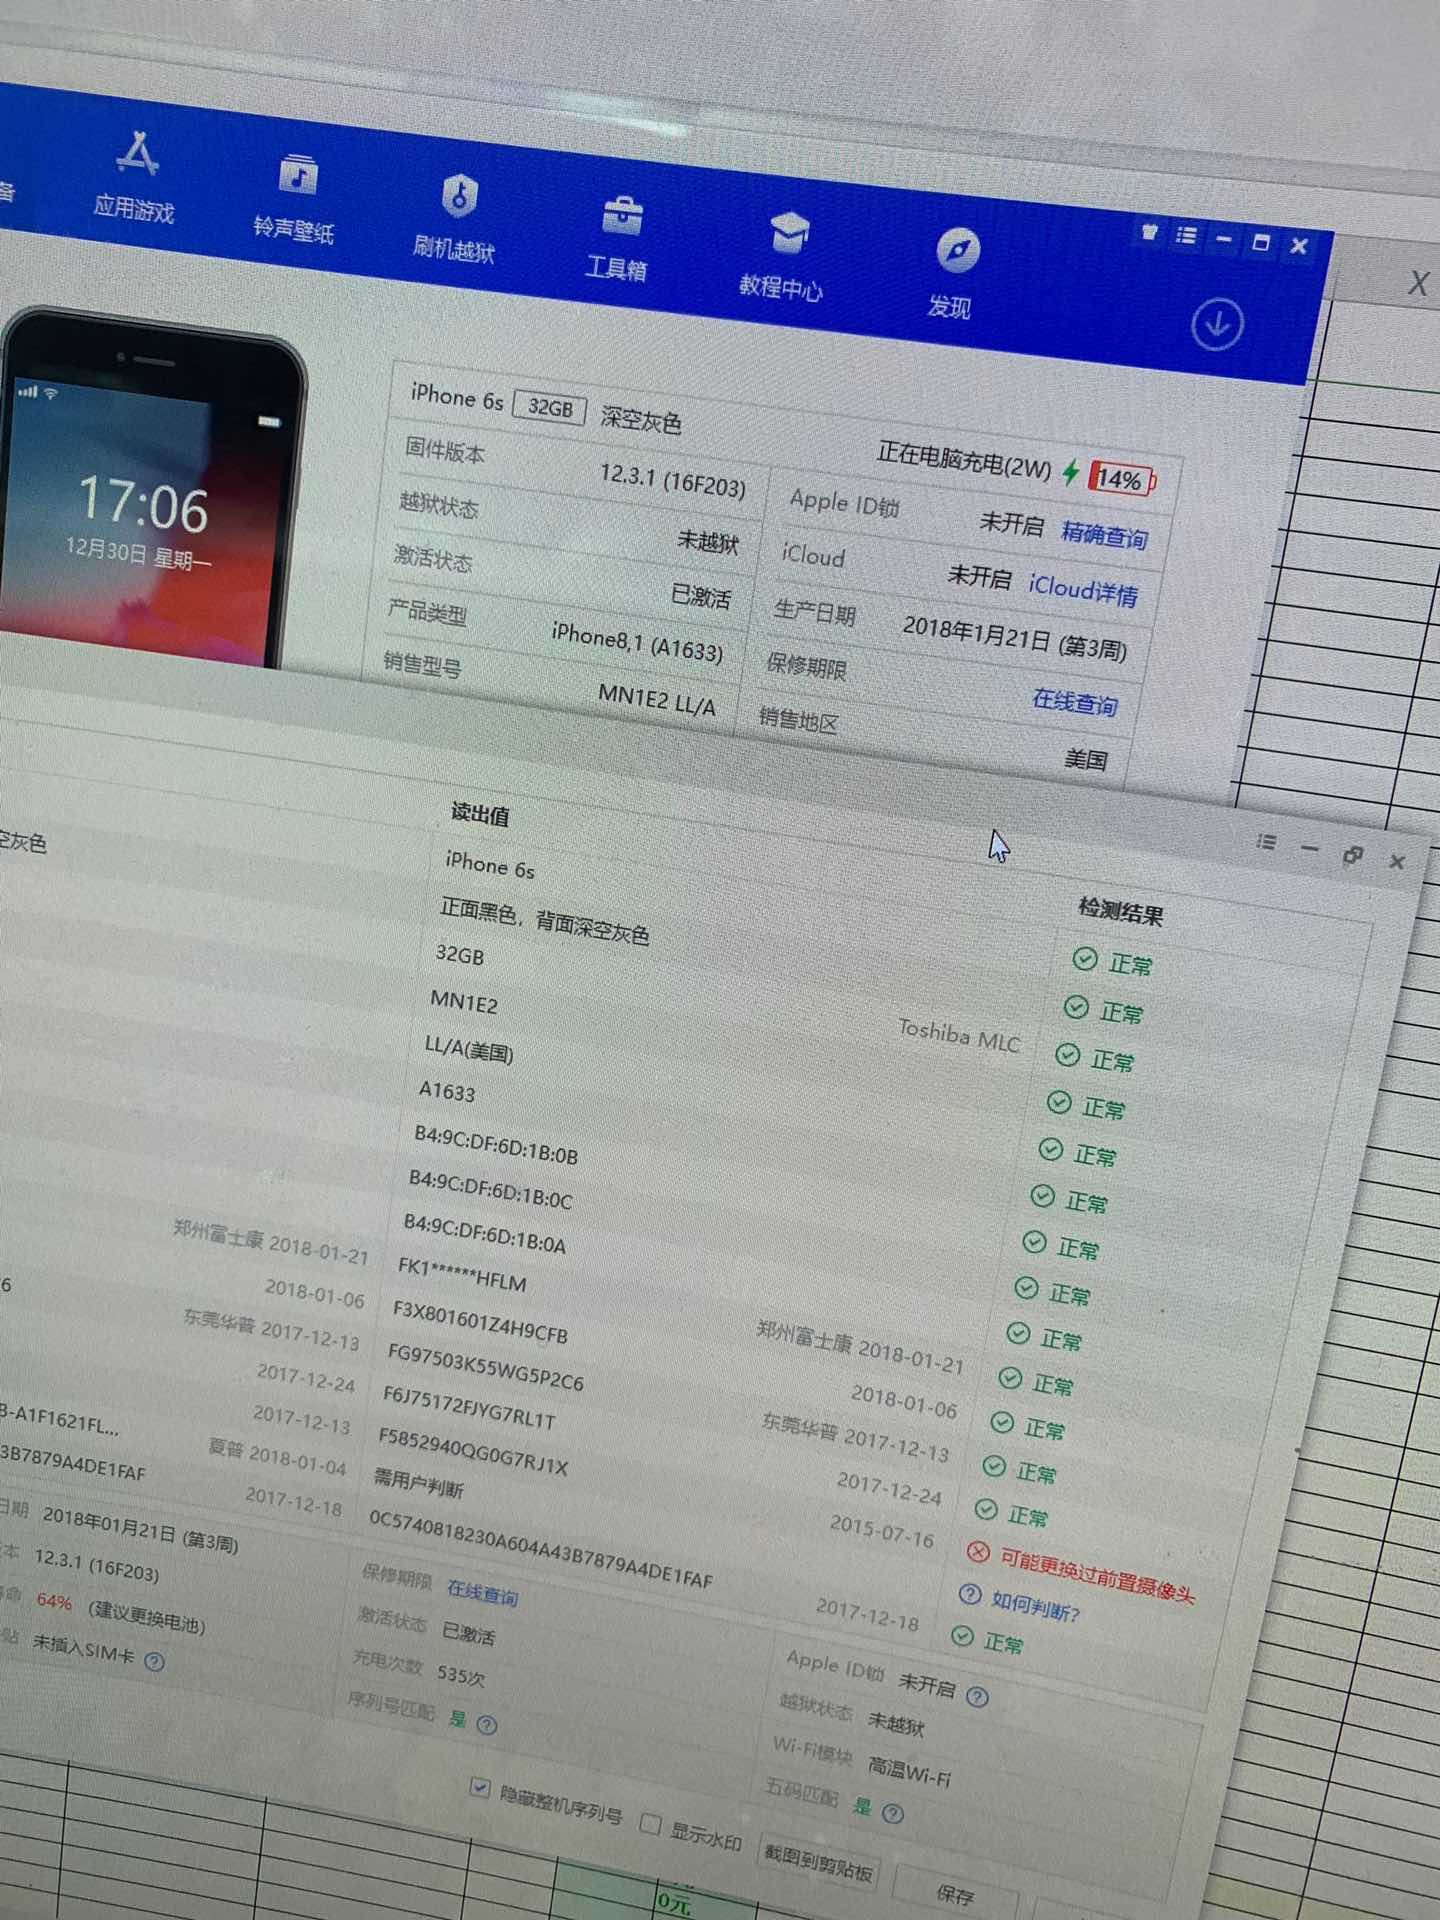Click the help icon next to 序列号匹配
Viewport: 1440px width, 1920px height.
click(x=487, y=1724)
